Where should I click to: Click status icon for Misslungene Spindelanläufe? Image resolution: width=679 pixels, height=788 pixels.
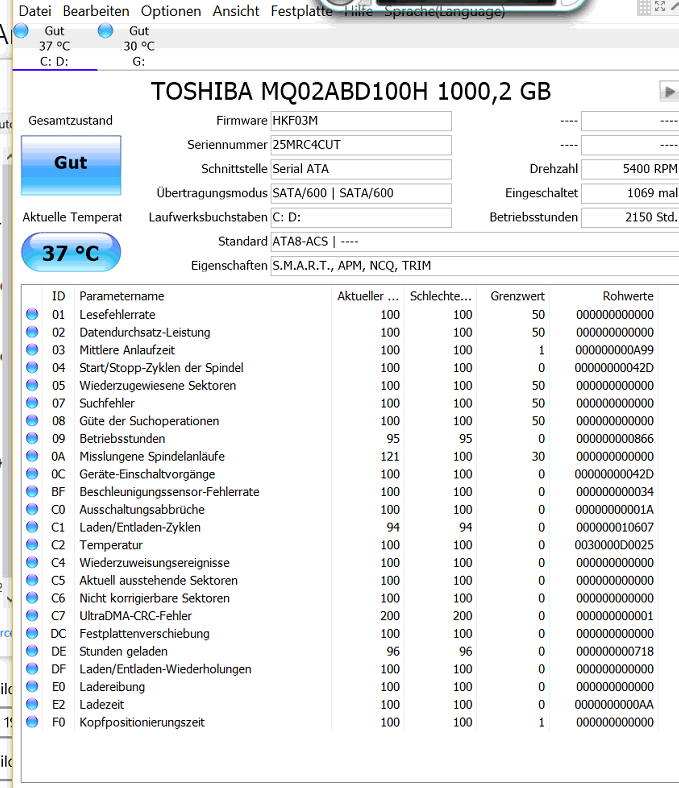point(32,456)
